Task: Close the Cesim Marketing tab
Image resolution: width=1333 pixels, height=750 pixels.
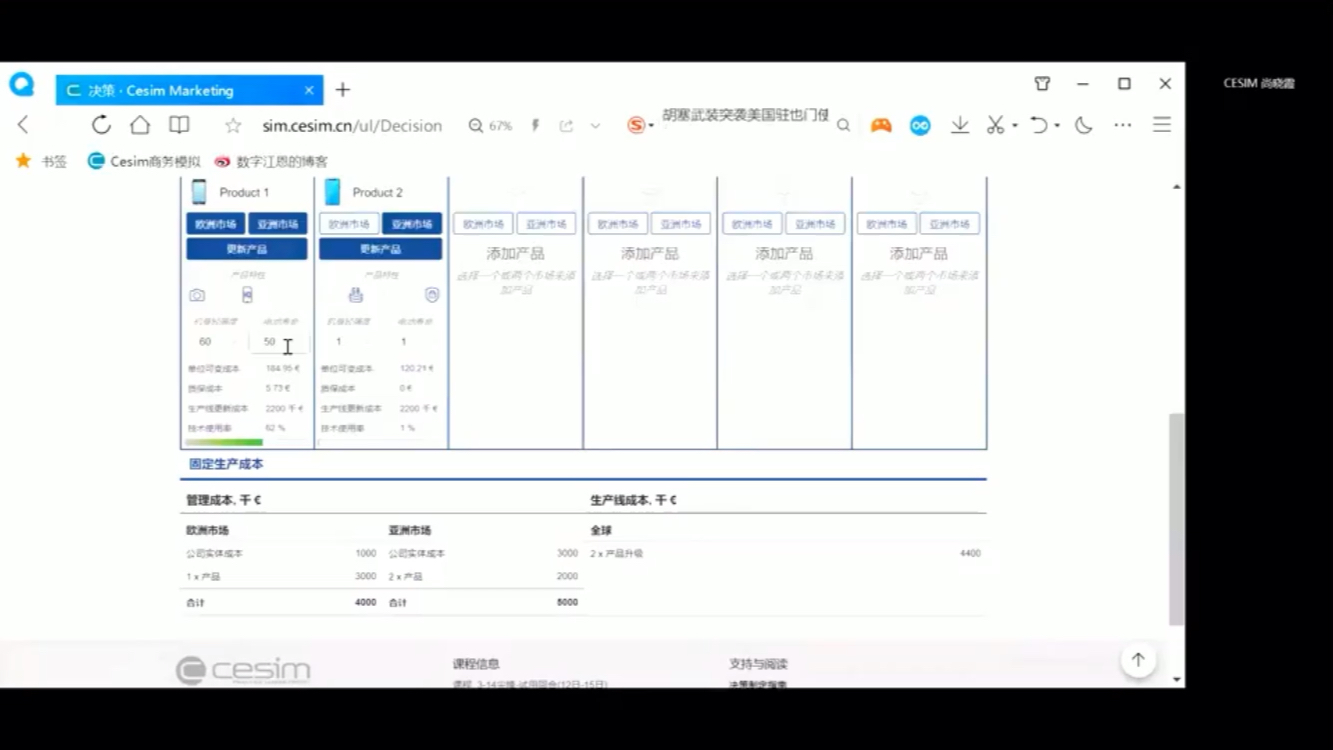Action: pos(309,90)
